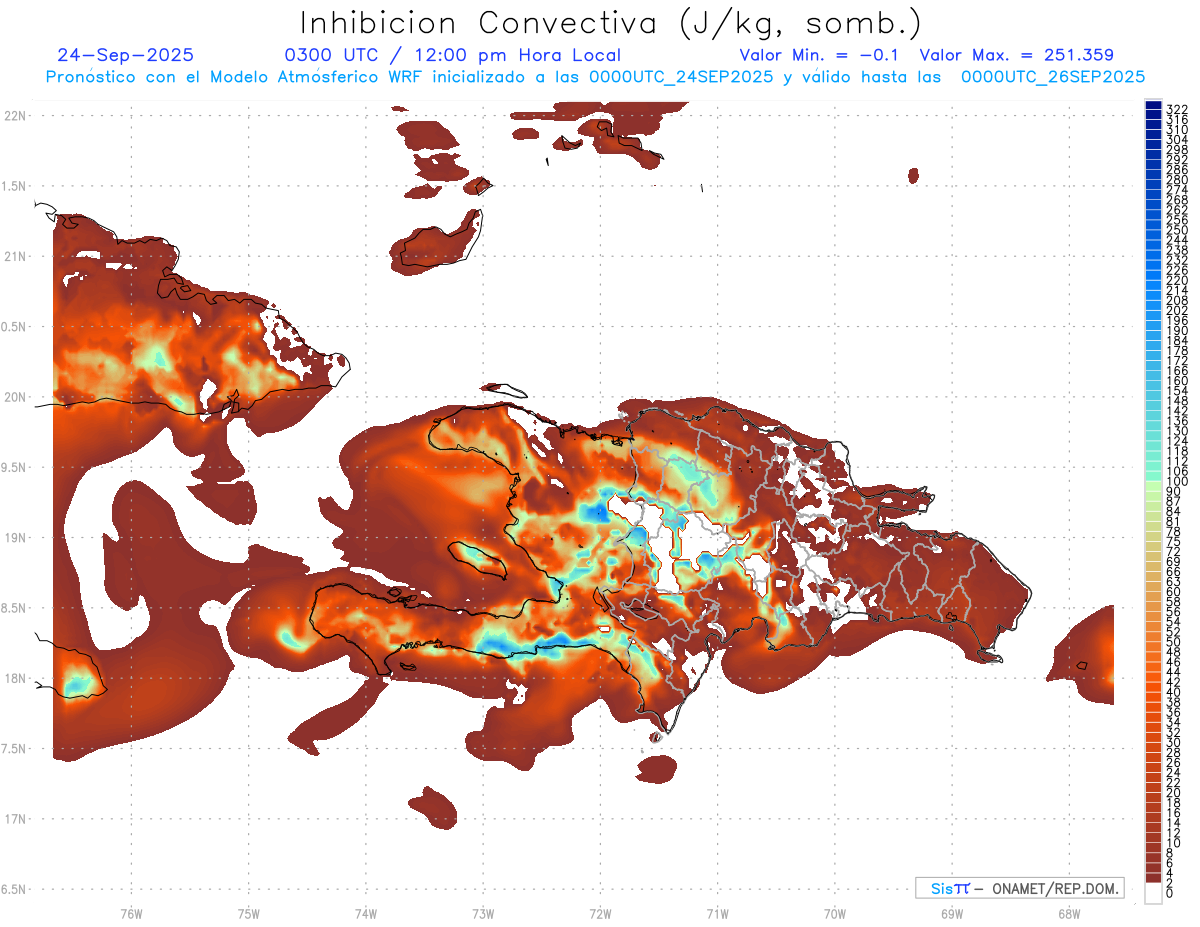The height and width of the screenshot is (927, 1200).
Task: Click the '19N' latitude label
Action: (x=15, y=537)
